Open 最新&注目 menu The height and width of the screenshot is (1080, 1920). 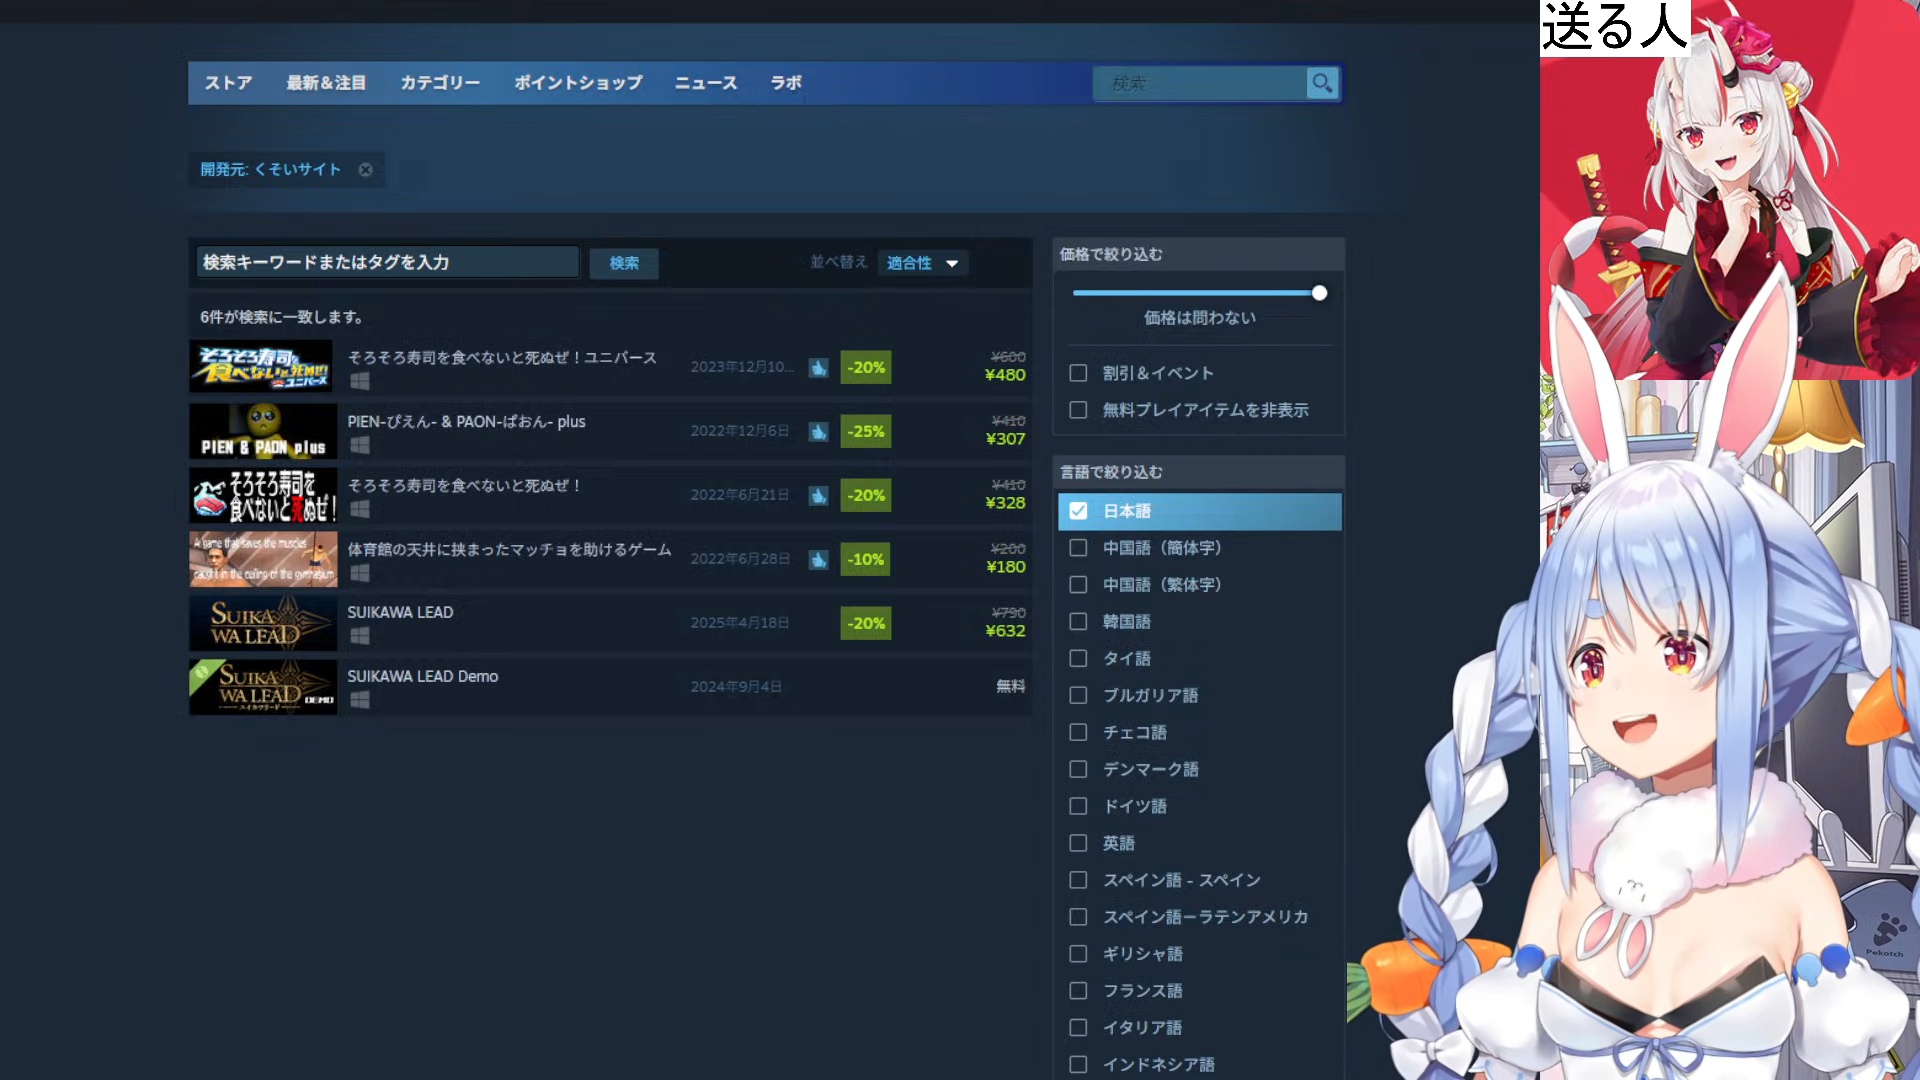[x=326, y=83]
